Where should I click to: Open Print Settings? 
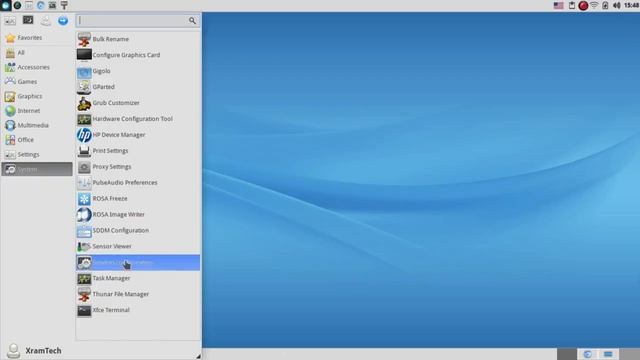point(138,151)
